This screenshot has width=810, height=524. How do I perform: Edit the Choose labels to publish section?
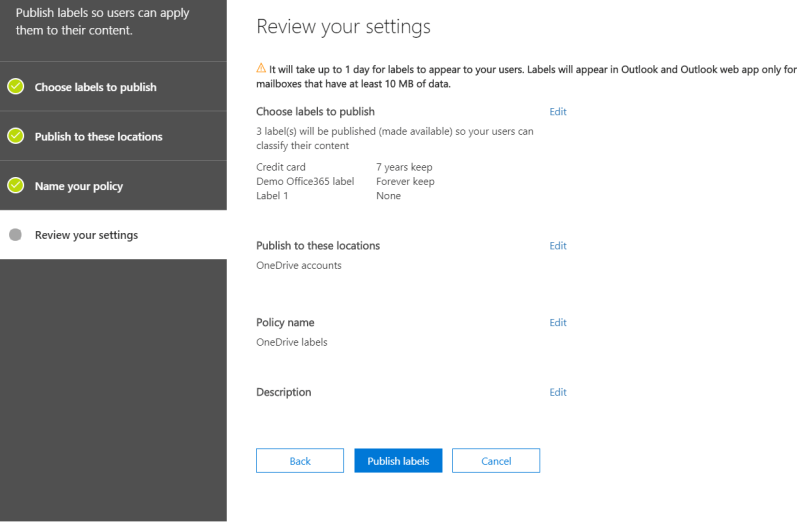[558, 112]
